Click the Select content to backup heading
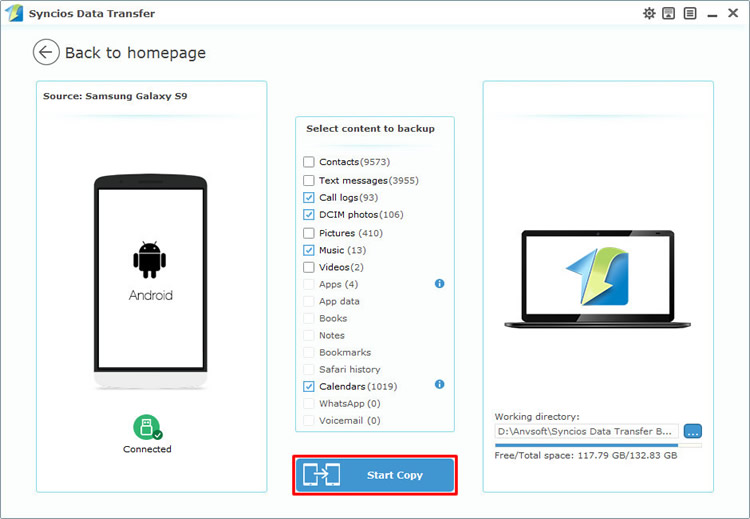Screen dimensions: 750x519 click(x=371, y=129)
